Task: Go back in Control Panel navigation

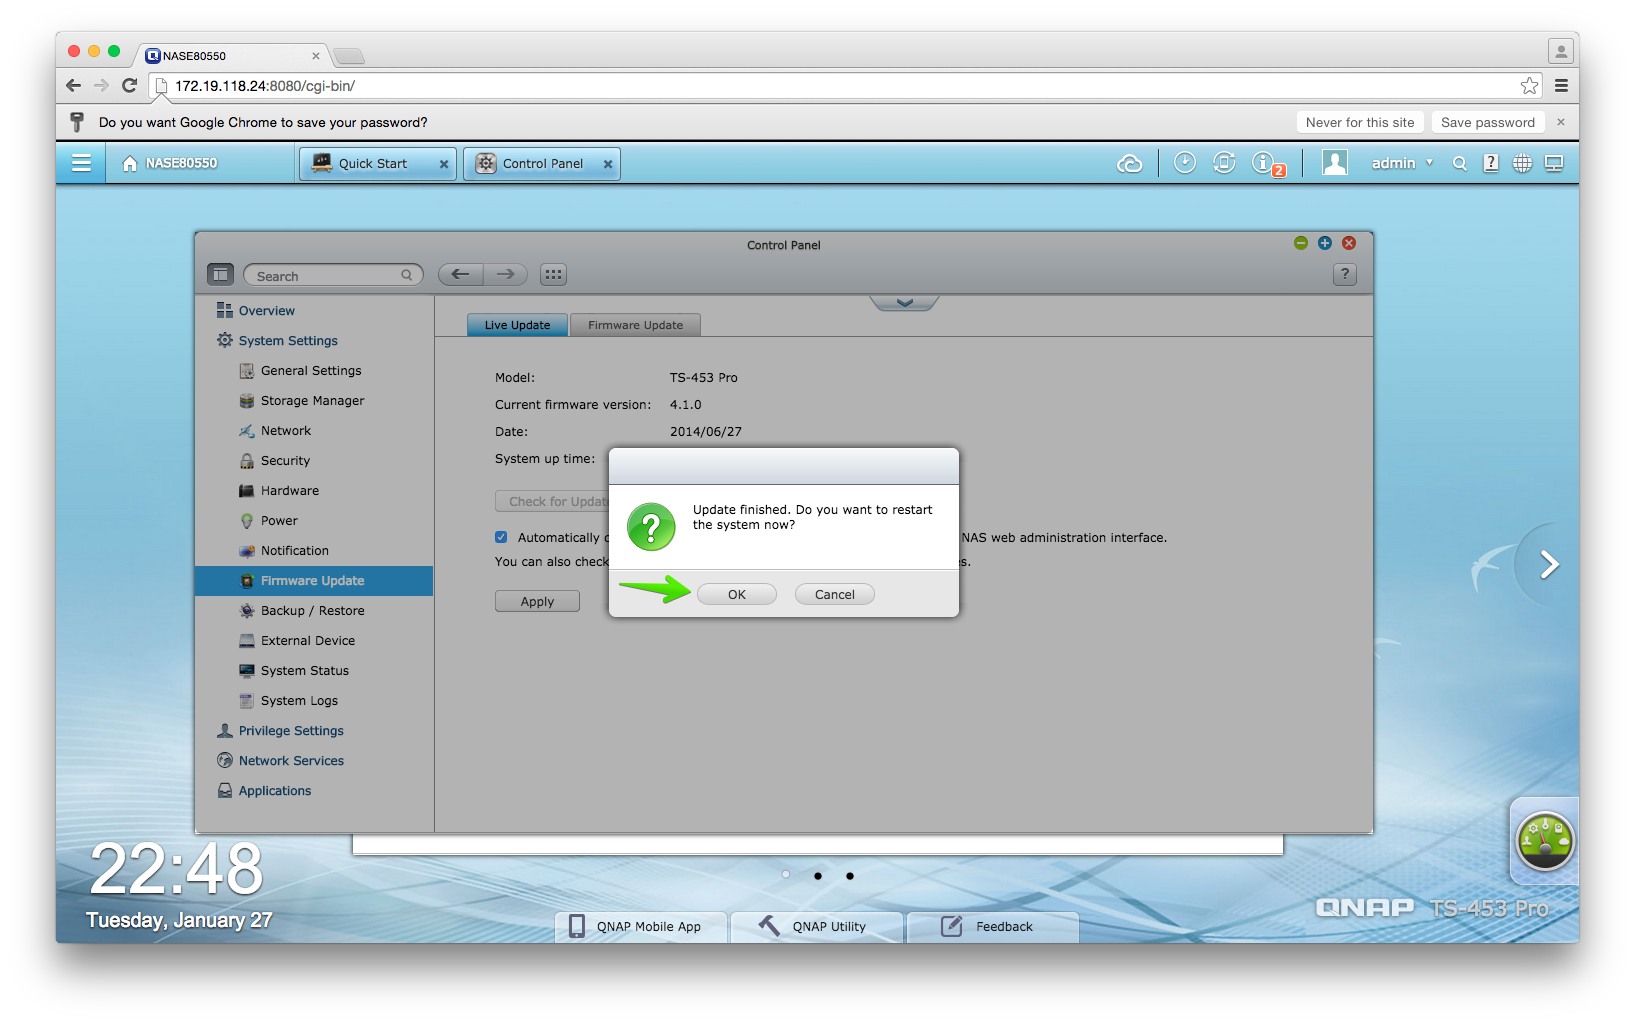Action: click(x=461, y=274)
